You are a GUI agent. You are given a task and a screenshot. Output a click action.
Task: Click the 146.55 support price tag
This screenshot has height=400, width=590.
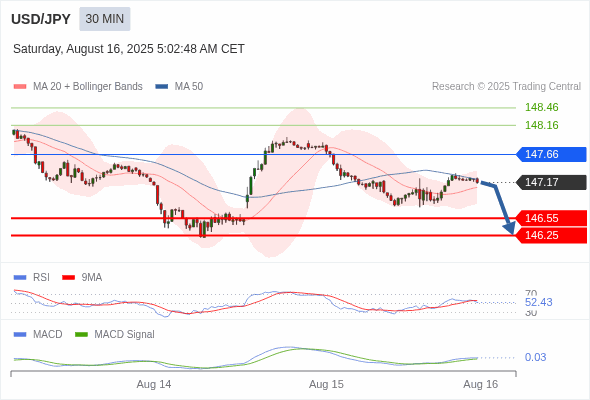[x=551, y=218]
